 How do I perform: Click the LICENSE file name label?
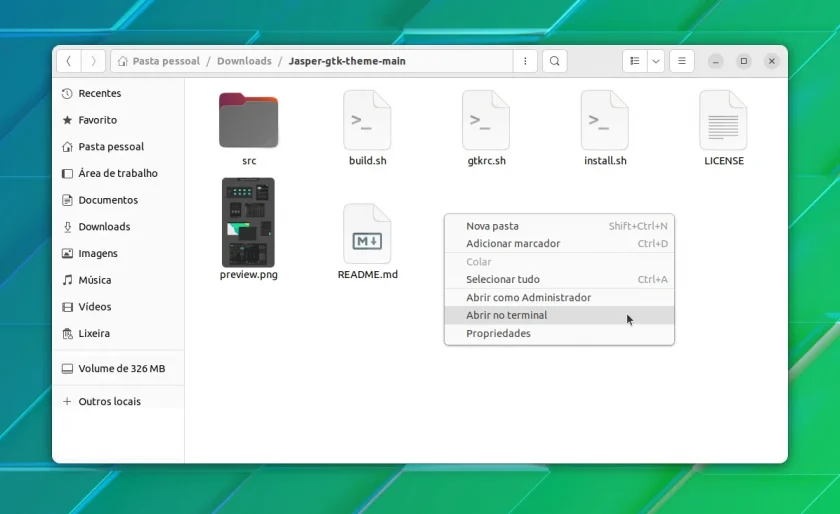coord(724,161)
